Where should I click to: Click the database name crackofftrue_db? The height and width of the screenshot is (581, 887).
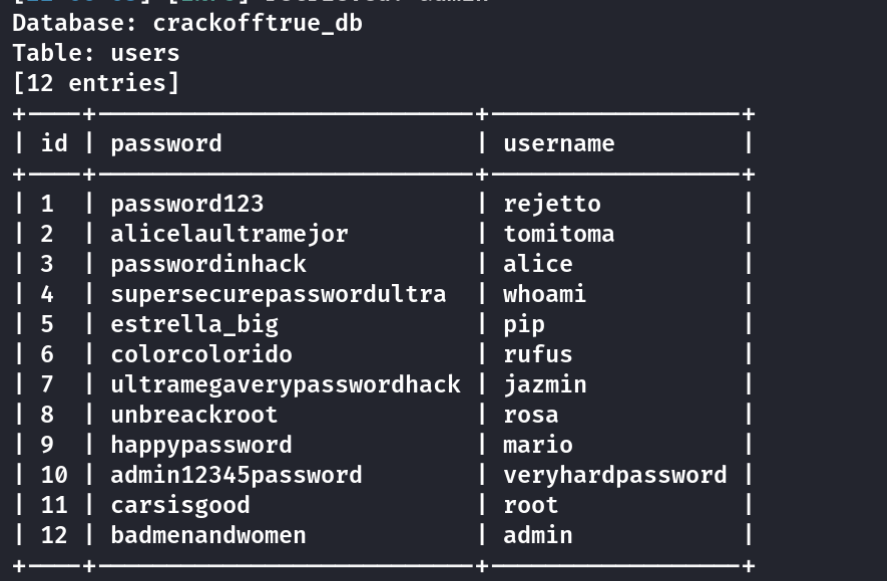[x=257, y=24]
